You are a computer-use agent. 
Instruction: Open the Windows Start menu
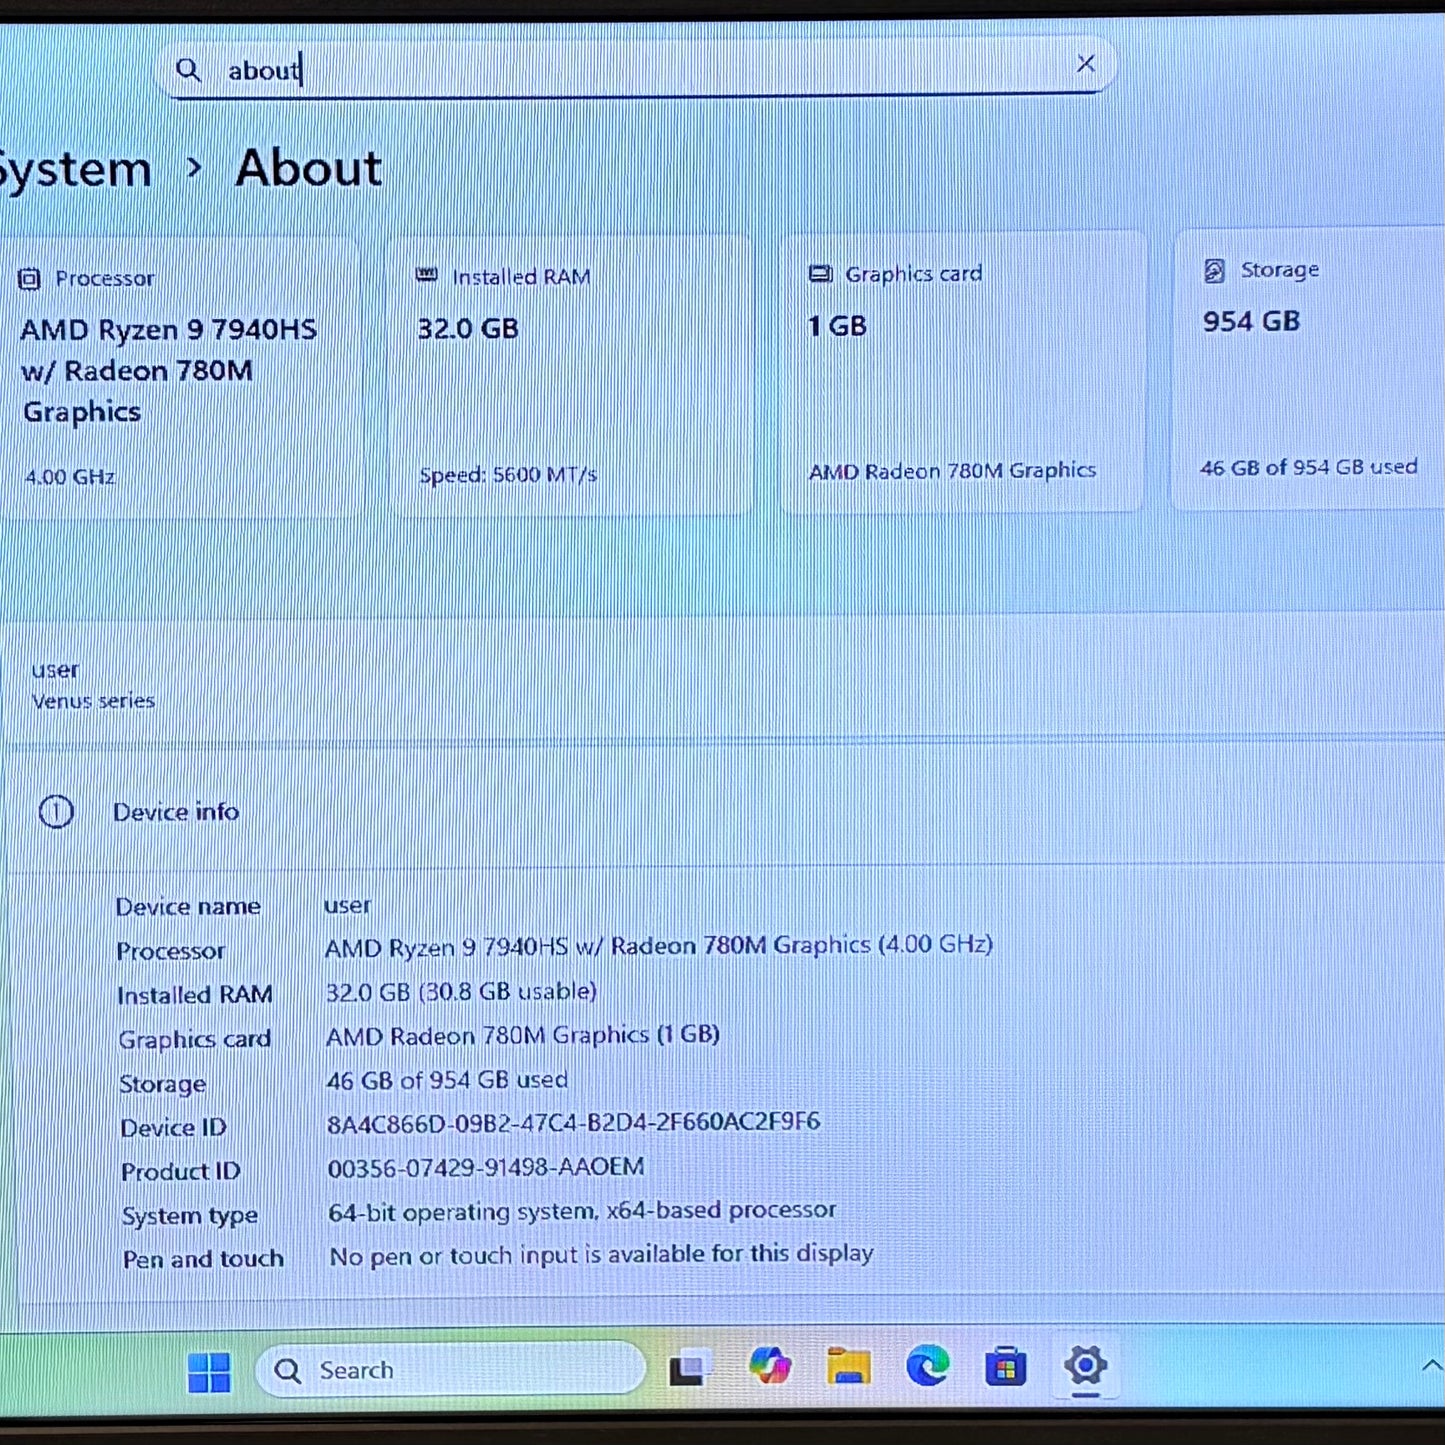(x=209, y=1372)
